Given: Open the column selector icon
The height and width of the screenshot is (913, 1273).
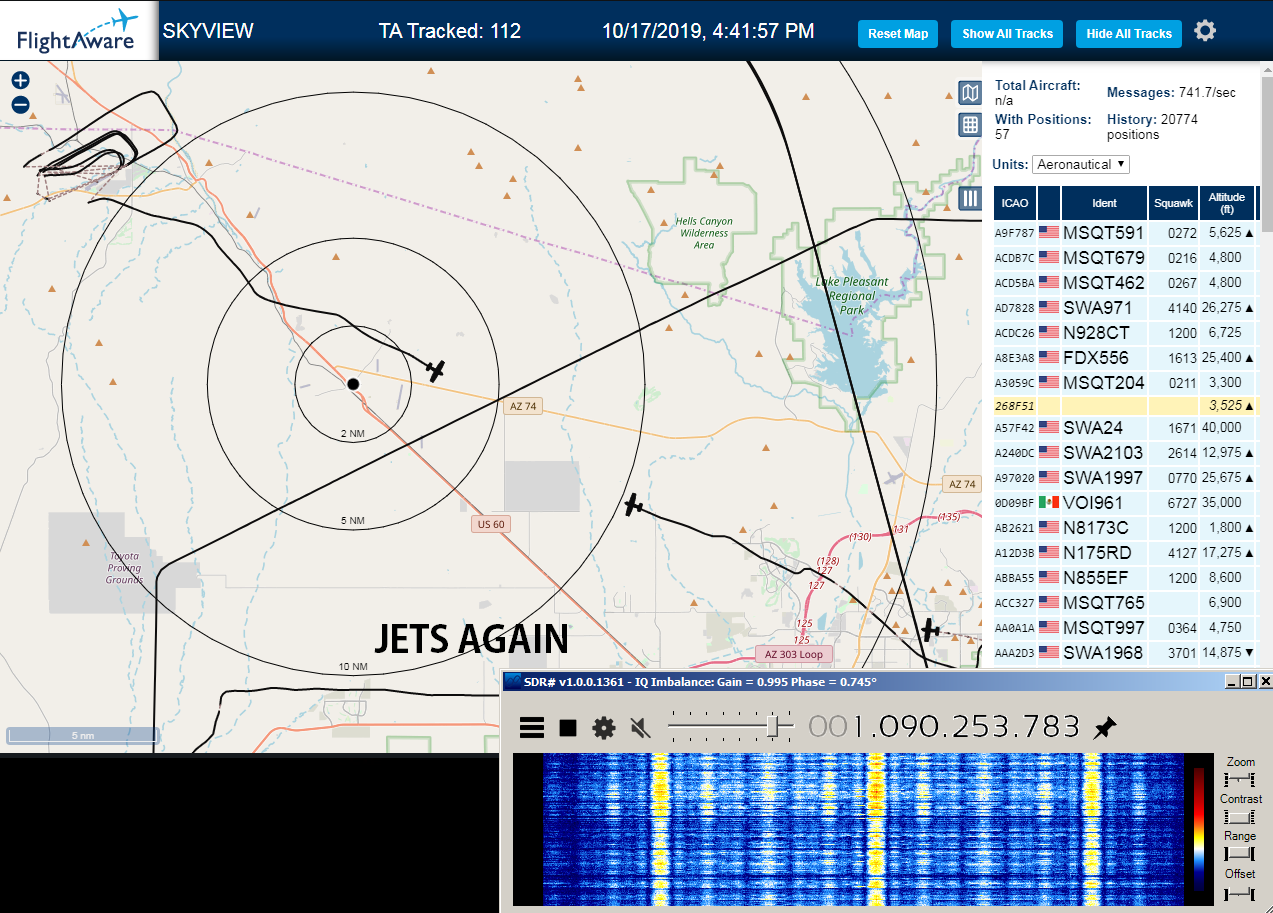Looking at the screenshot, I should [969, 198].
